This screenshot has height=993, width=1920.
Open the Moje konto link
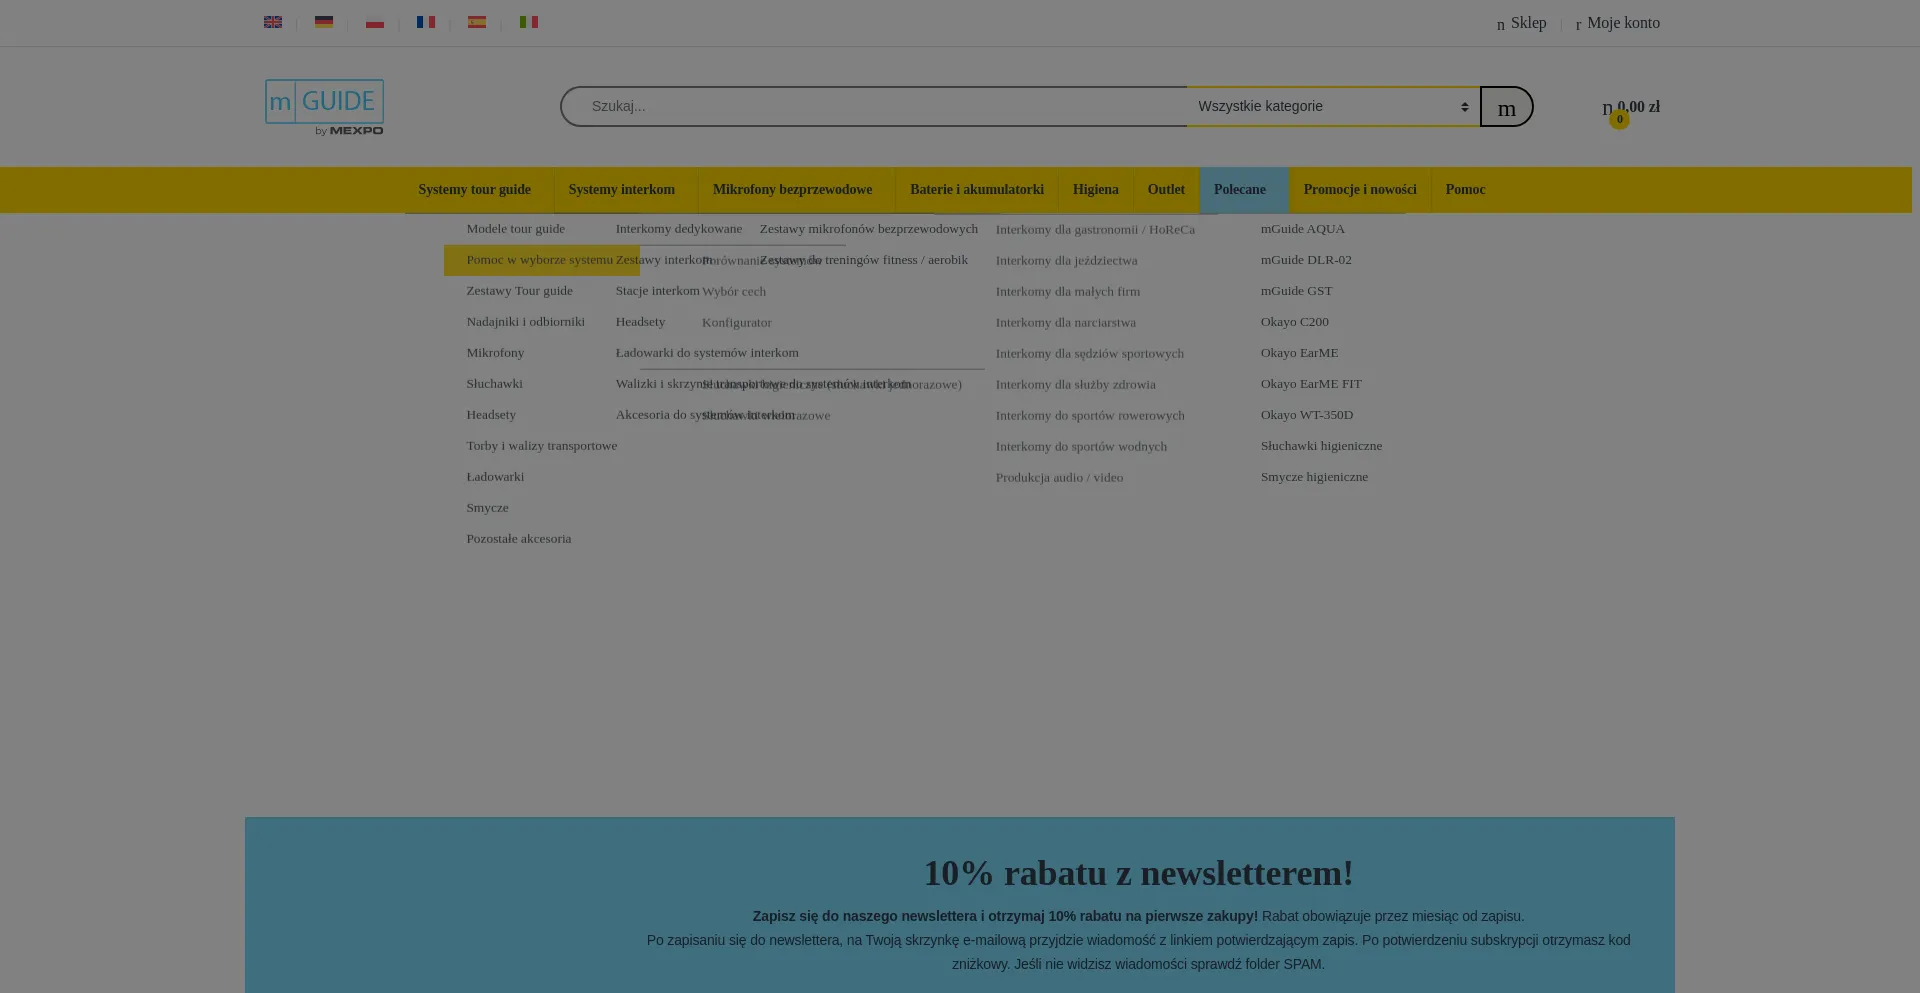pyautogui.click(x=1622, y=23)
